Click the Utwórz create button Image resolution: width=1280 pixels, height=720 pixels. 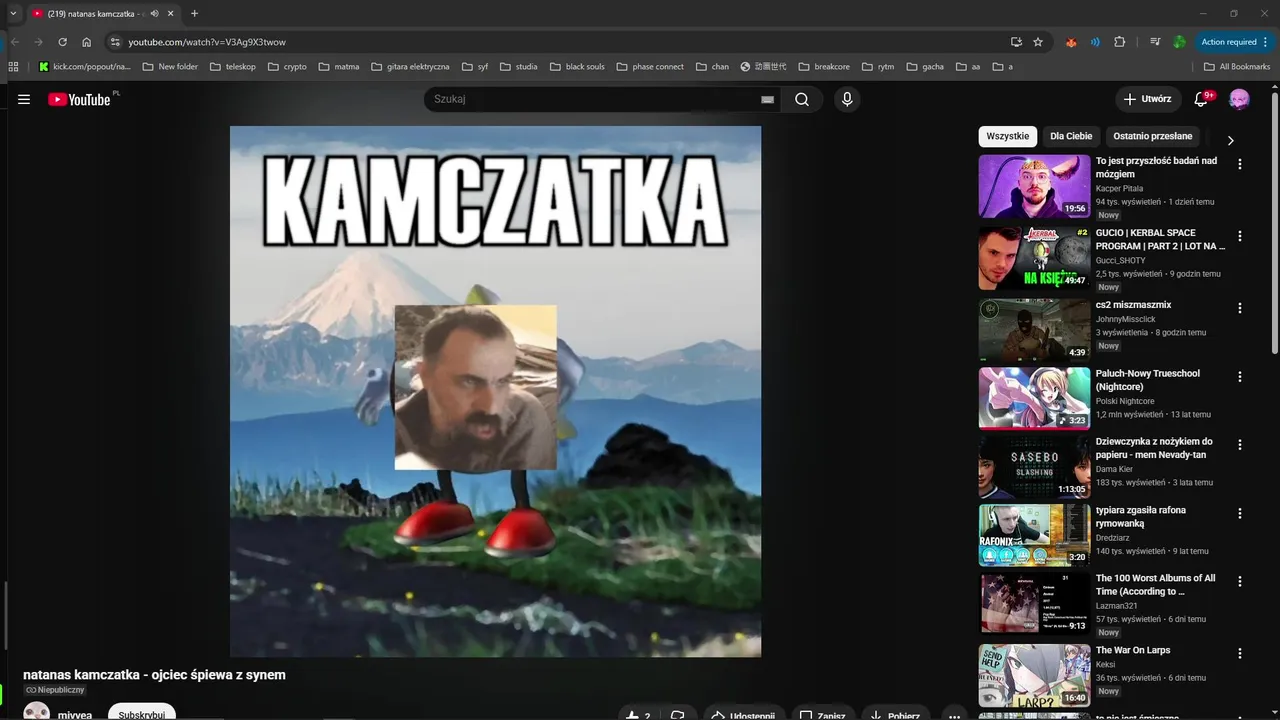click(x=1146, y=99)
